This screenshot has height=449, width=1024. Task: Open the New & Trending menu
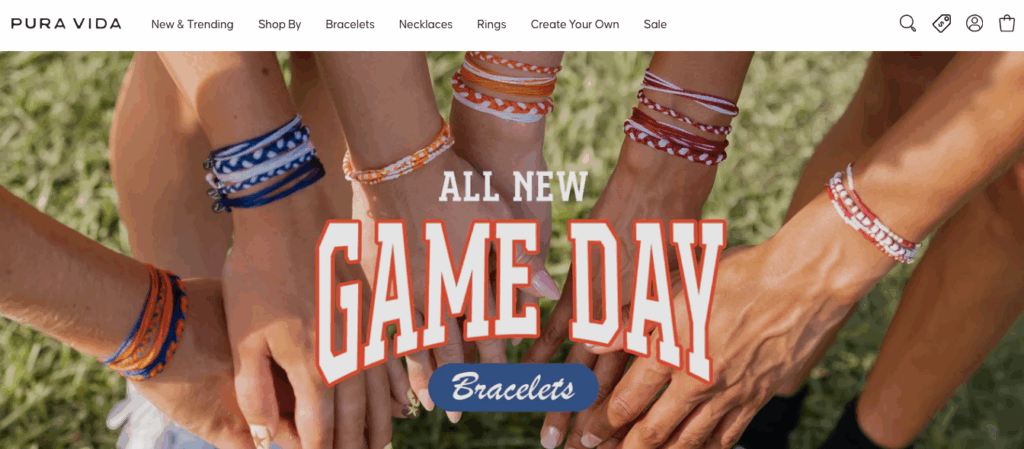(192, 24)
